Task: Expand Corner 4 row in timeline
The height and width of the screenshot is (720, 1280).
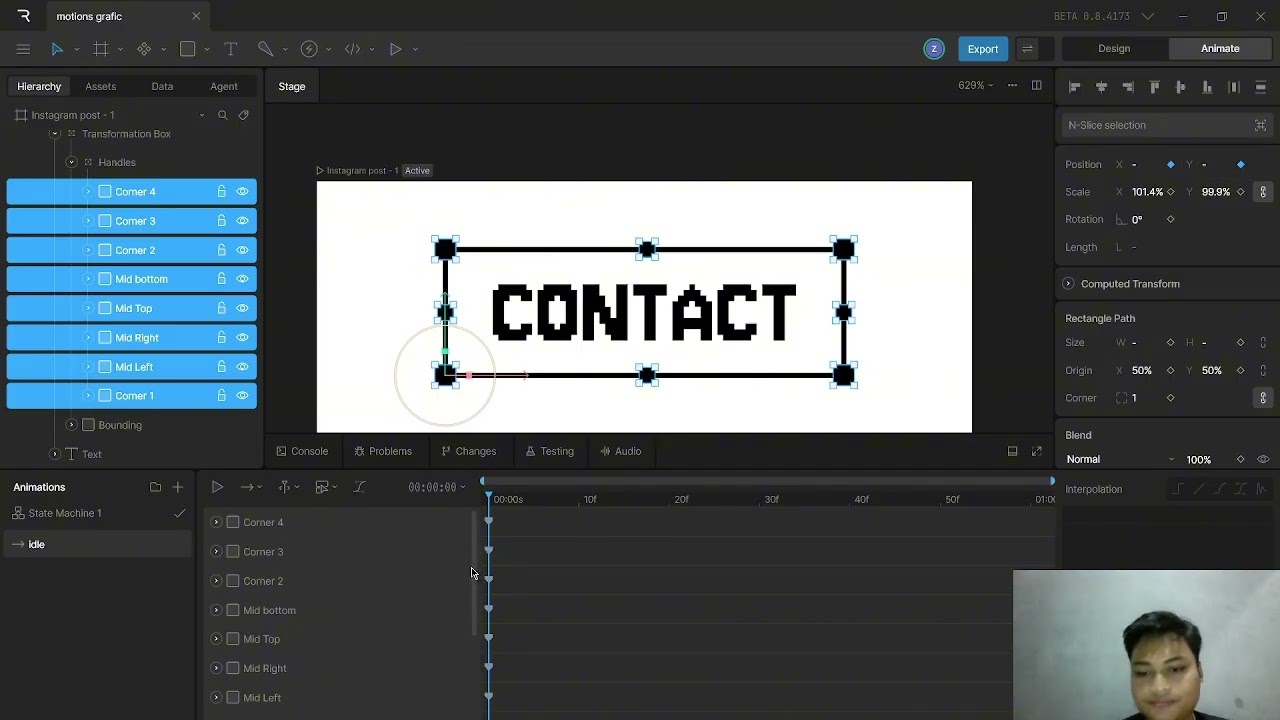Action: (216, 522)
